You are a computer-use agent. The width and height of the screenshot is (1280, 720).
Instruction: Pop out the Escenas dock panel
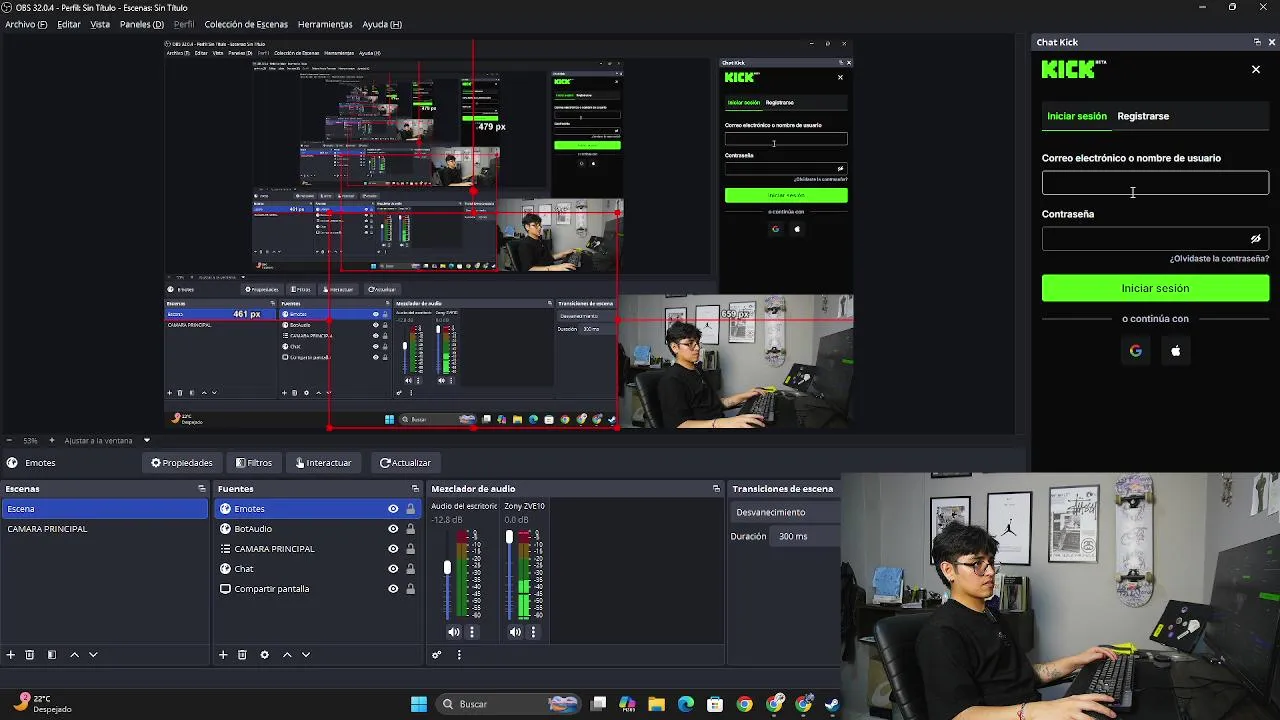[202, 489]
